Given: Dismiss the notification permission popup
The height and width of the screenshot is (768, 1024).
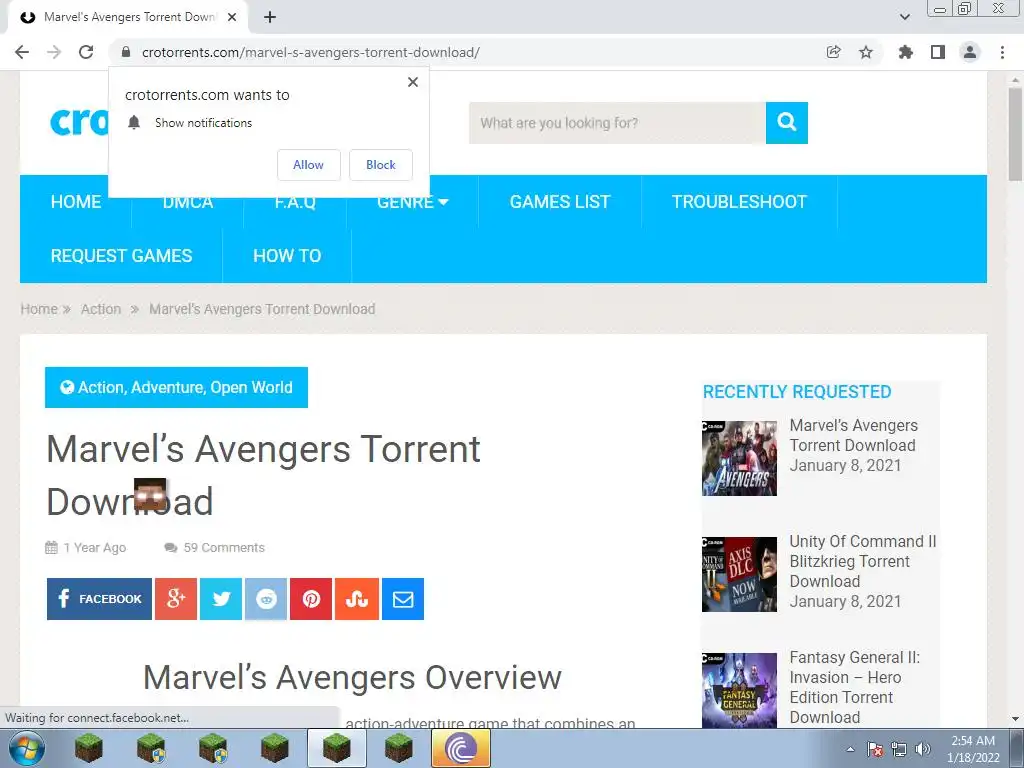Looking at the screenshot, I should click(413, 82).
